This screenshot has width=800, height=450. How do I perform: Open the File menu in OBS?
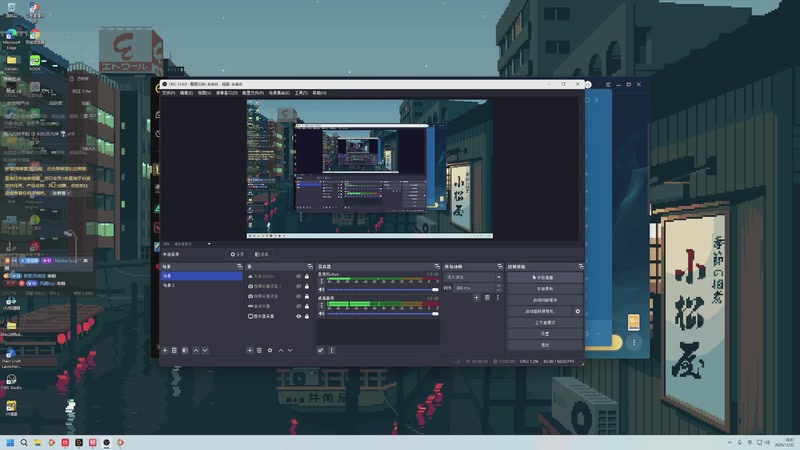click(x=168, y=93)
